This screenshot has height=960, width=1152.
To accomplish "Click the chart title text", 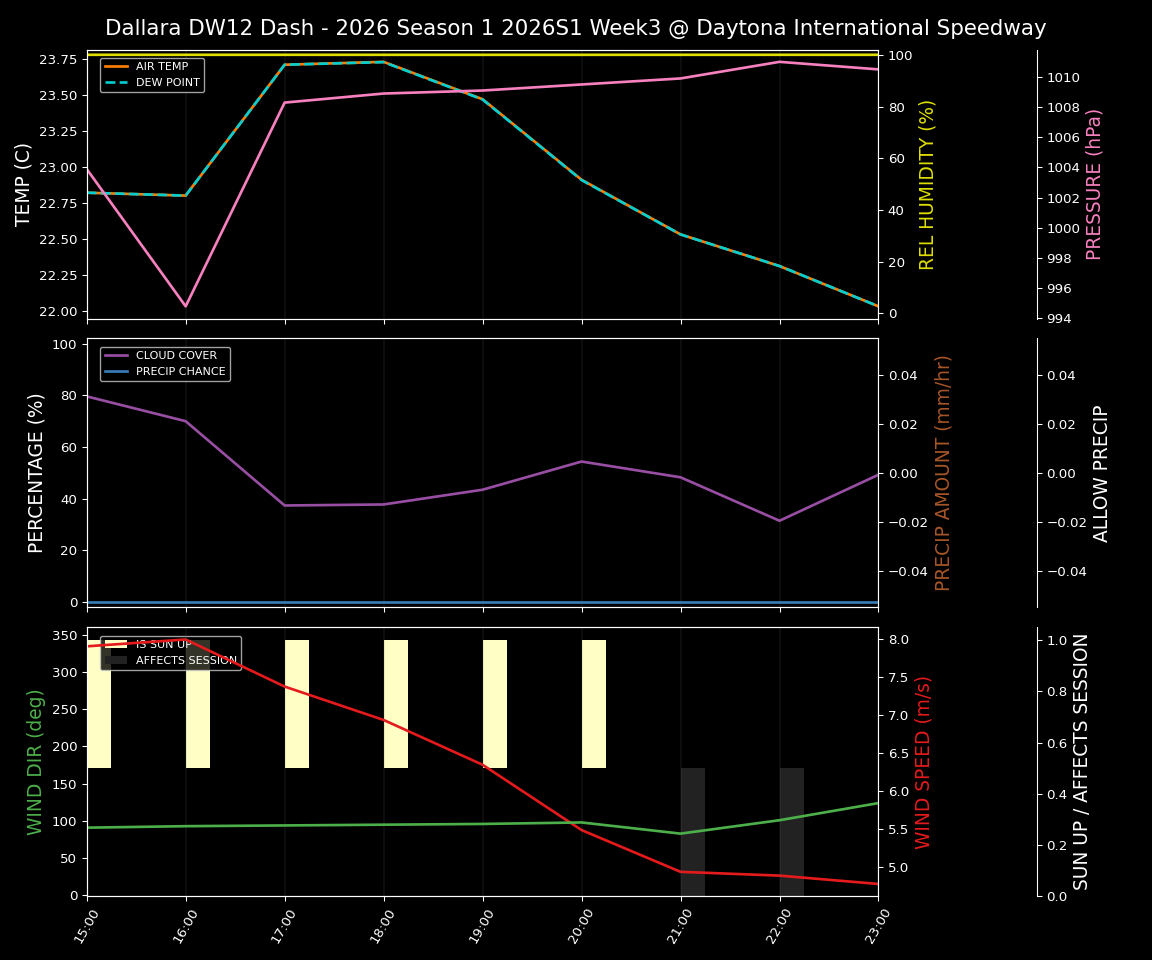I will point(576,28).
